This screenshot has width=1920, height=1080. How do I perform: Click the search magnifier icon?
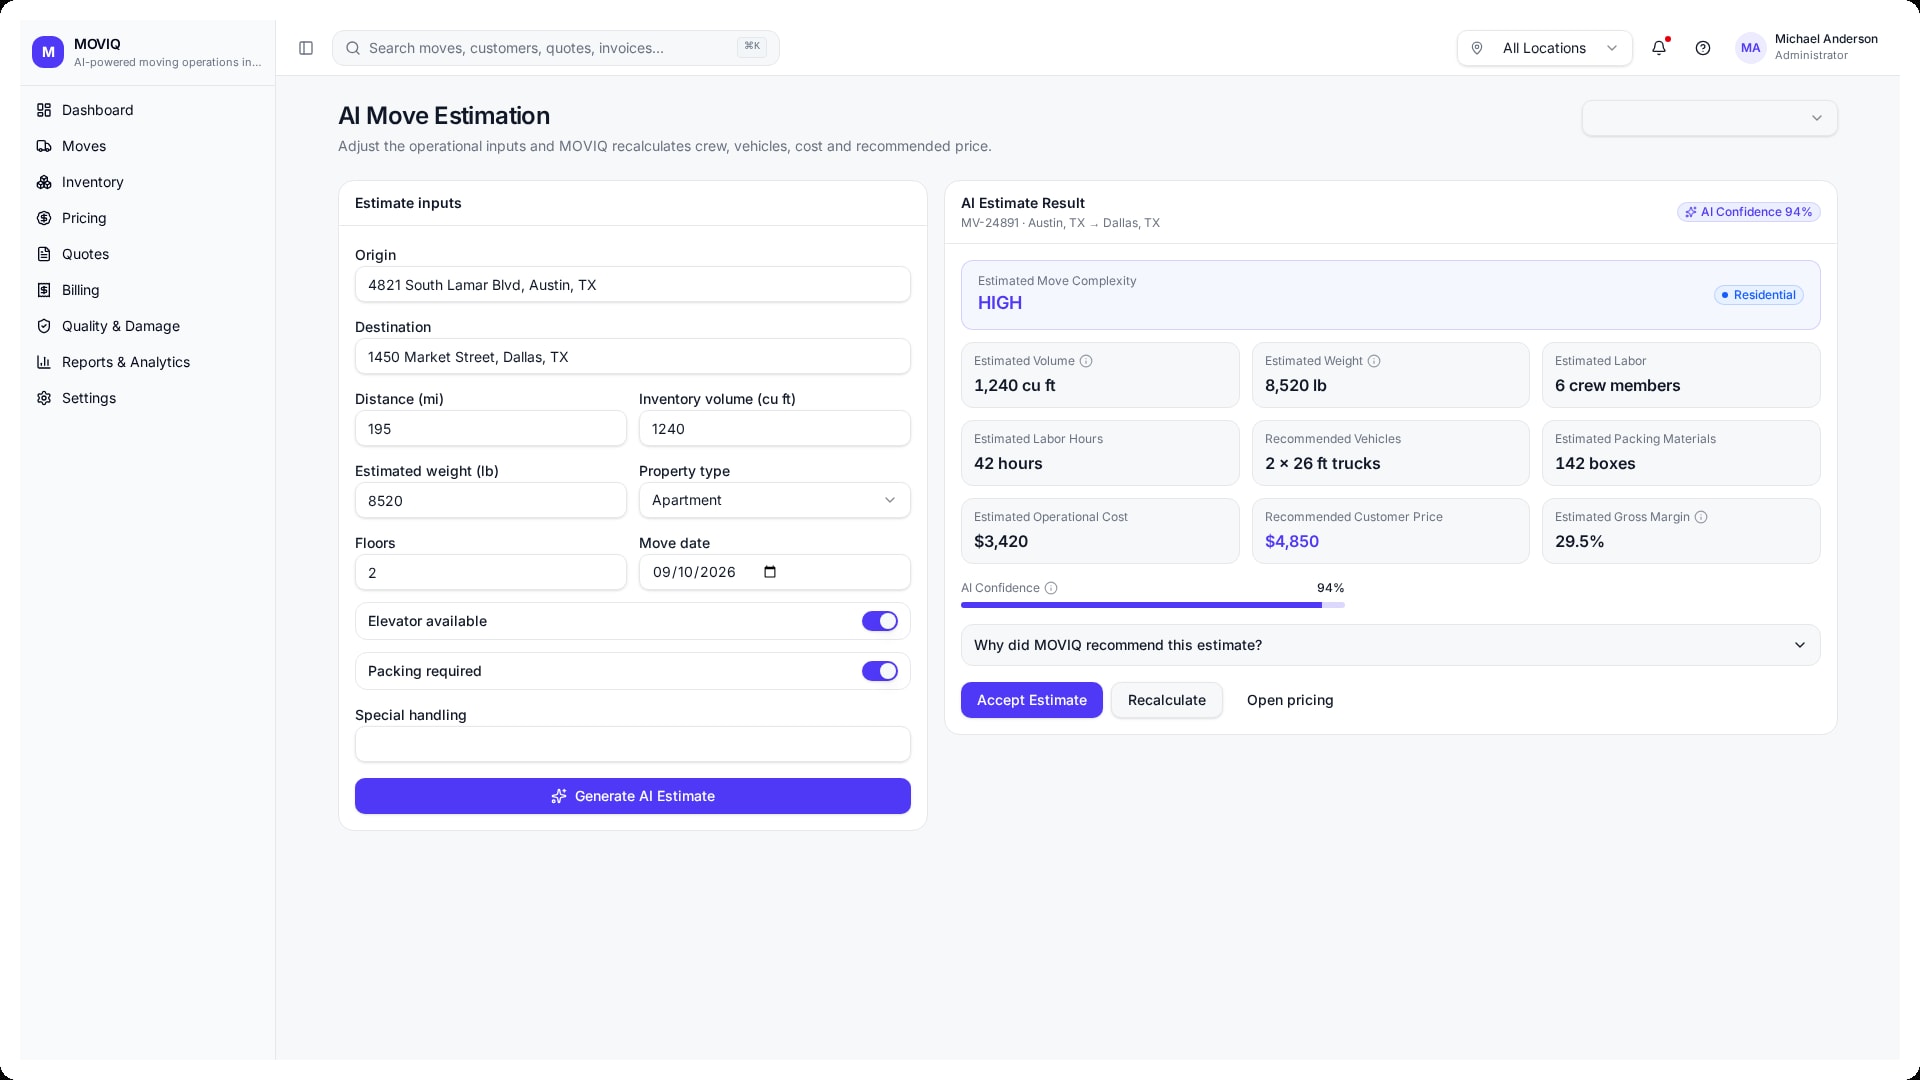(x=353, y=48)
